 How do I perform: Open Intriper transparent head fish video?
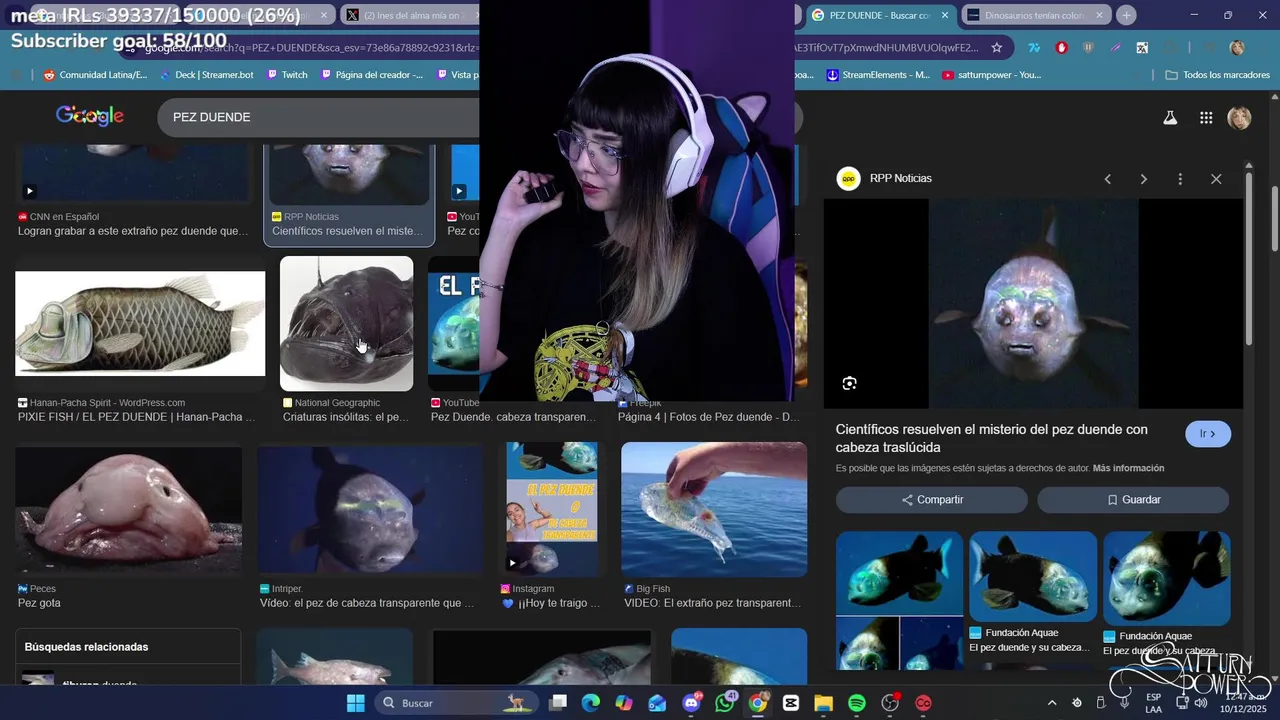point(370,509)
